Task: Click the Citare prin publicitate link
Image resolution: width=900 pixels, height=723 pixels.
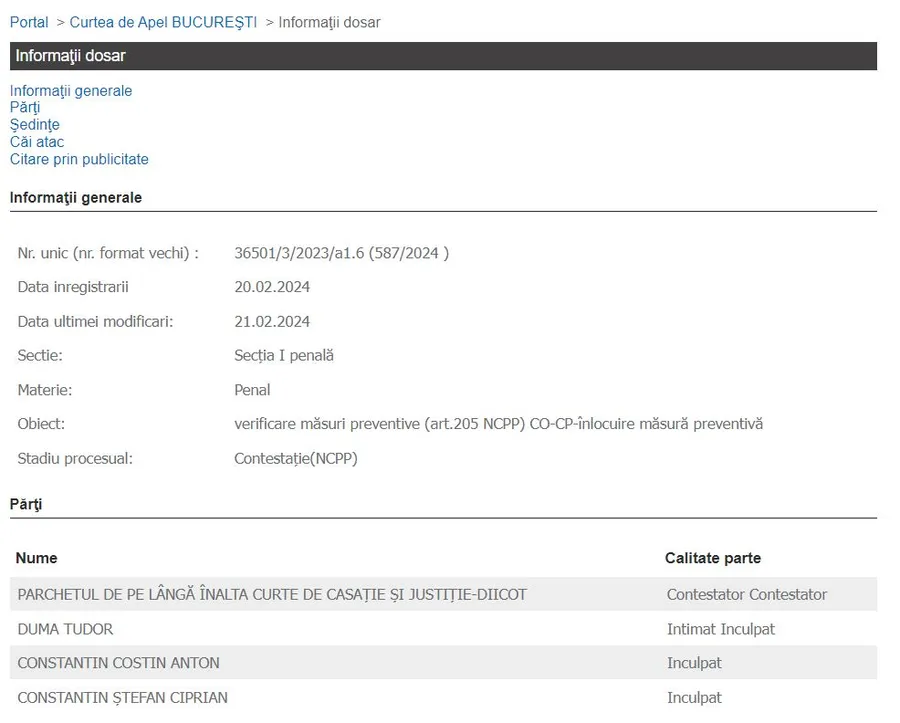Action: click(79, 159)
